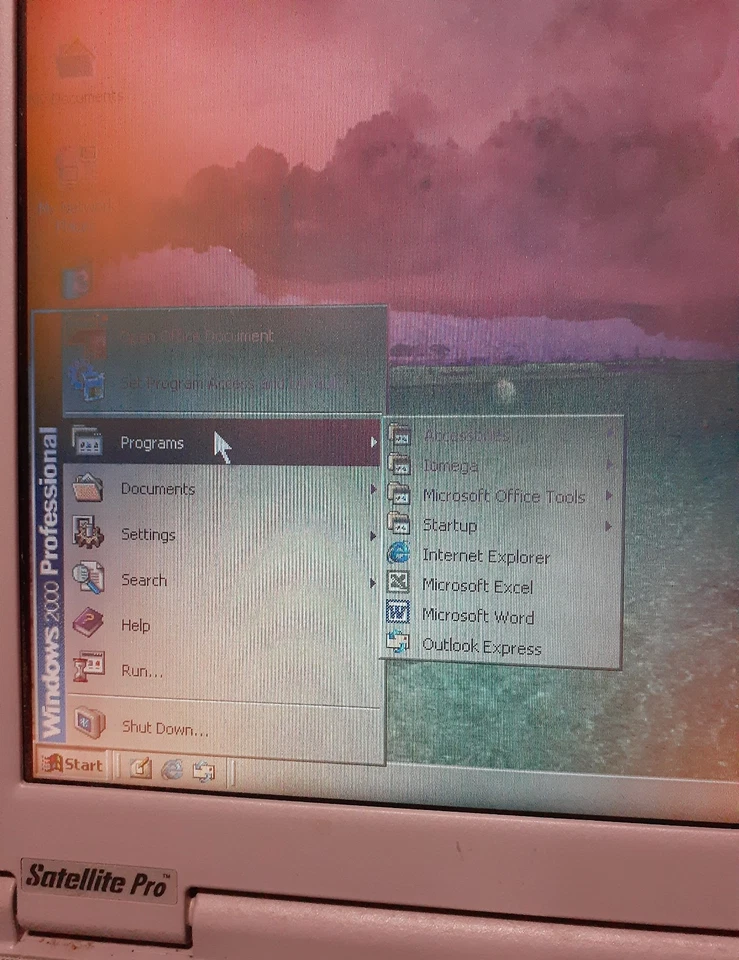This screenshot has height=960, width=739.
Task: Expand the Microsoft Office Tools arrow
Action: coord(609,495)
